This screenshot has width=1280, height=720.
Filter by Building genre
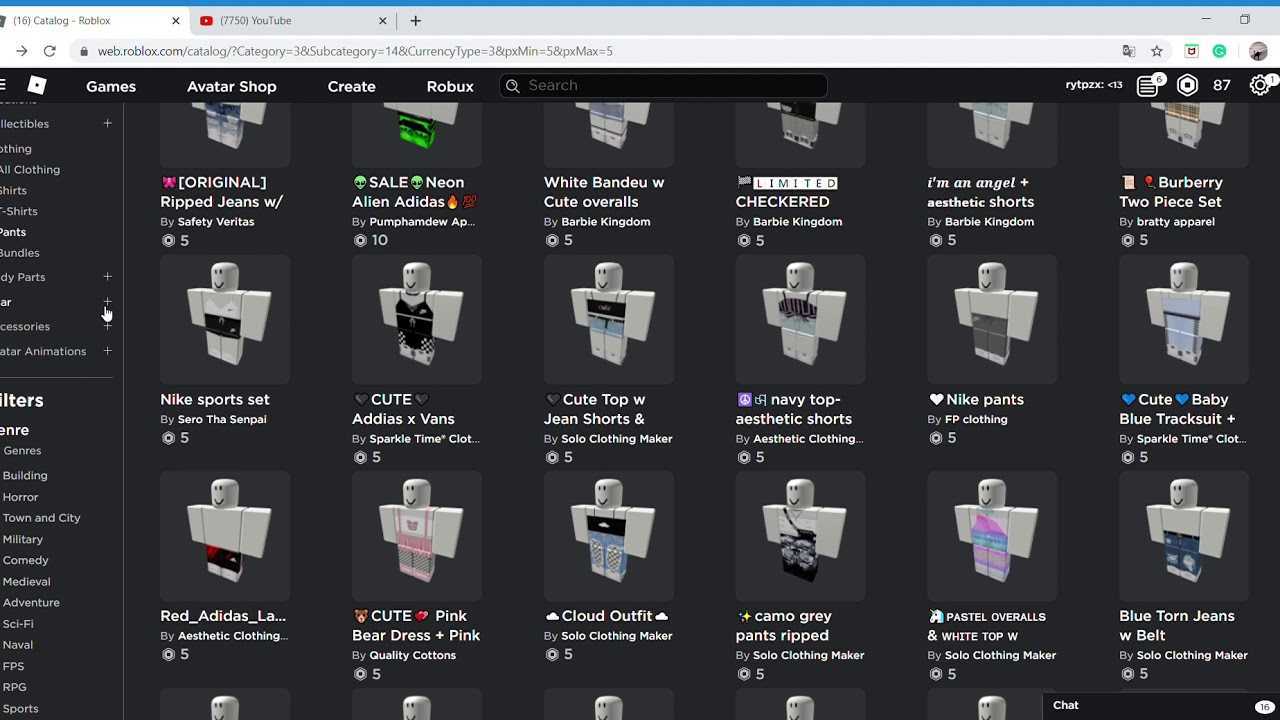coord(25,476)
